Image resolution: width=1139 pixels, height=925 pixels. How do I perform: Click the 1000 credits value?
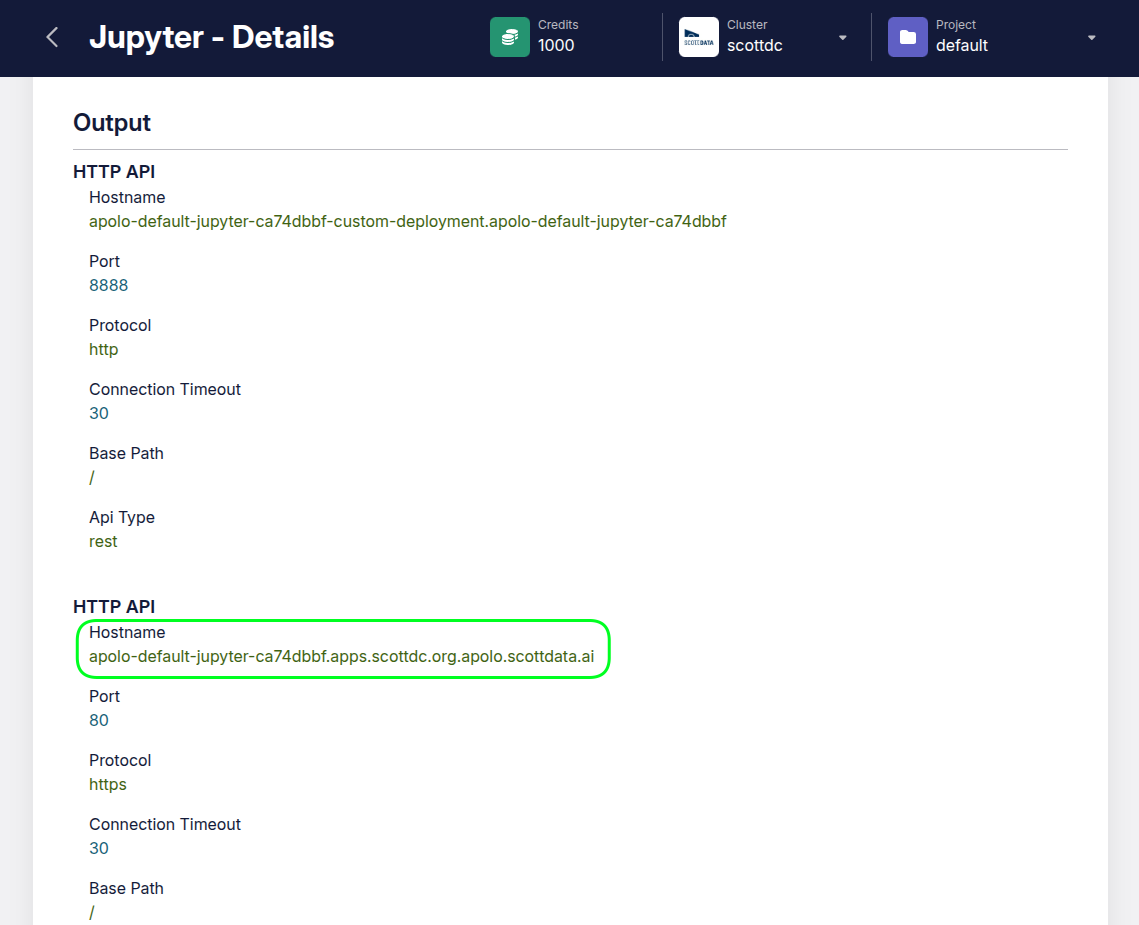pos(556,45)
